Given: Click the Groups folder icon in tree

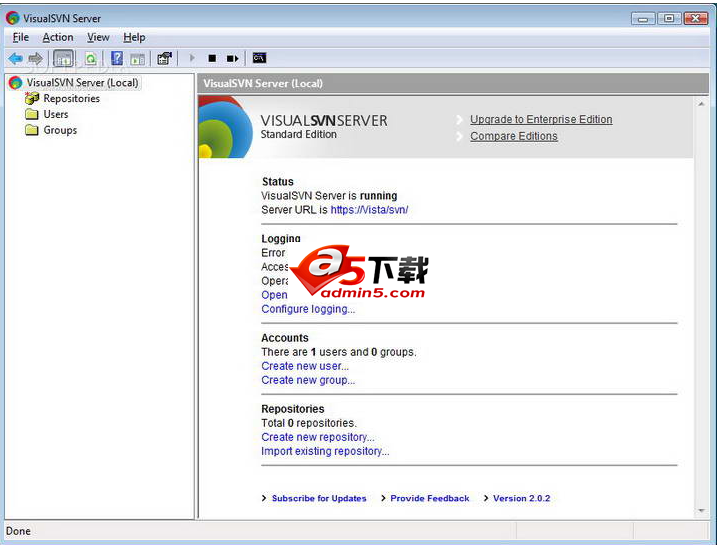Looking at the screenshot, I should (x=32, y=130).
